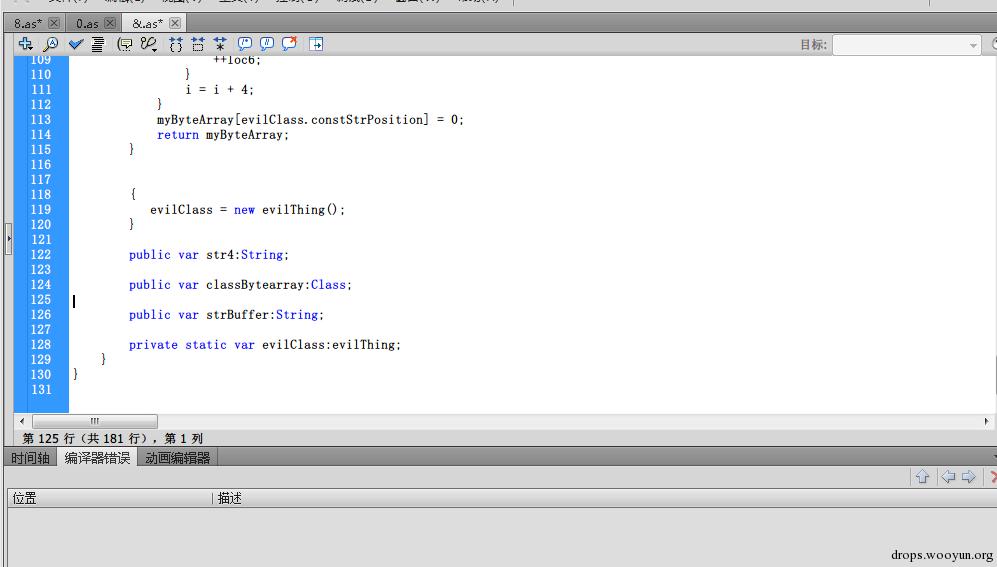Click the 描述 column header
Image resolution: width=997 pixels, height=567 pixels.
230,498
